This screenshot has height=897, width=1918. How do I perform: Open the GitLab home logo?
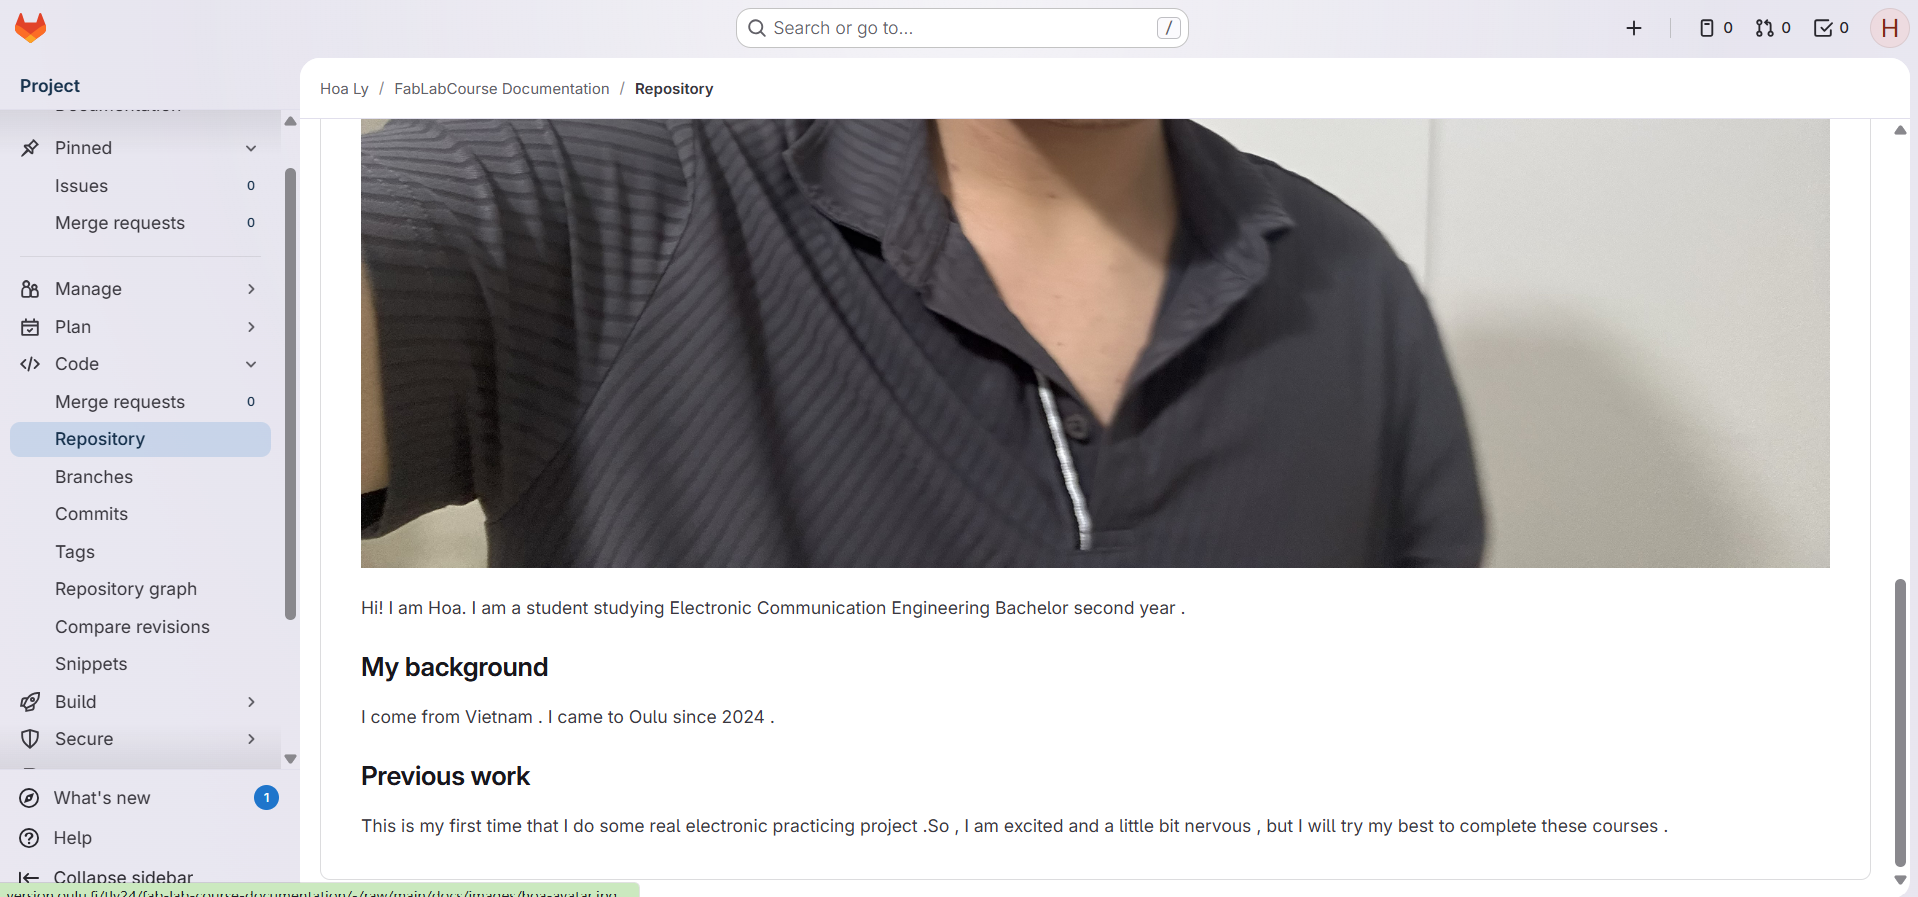[31, 28]
